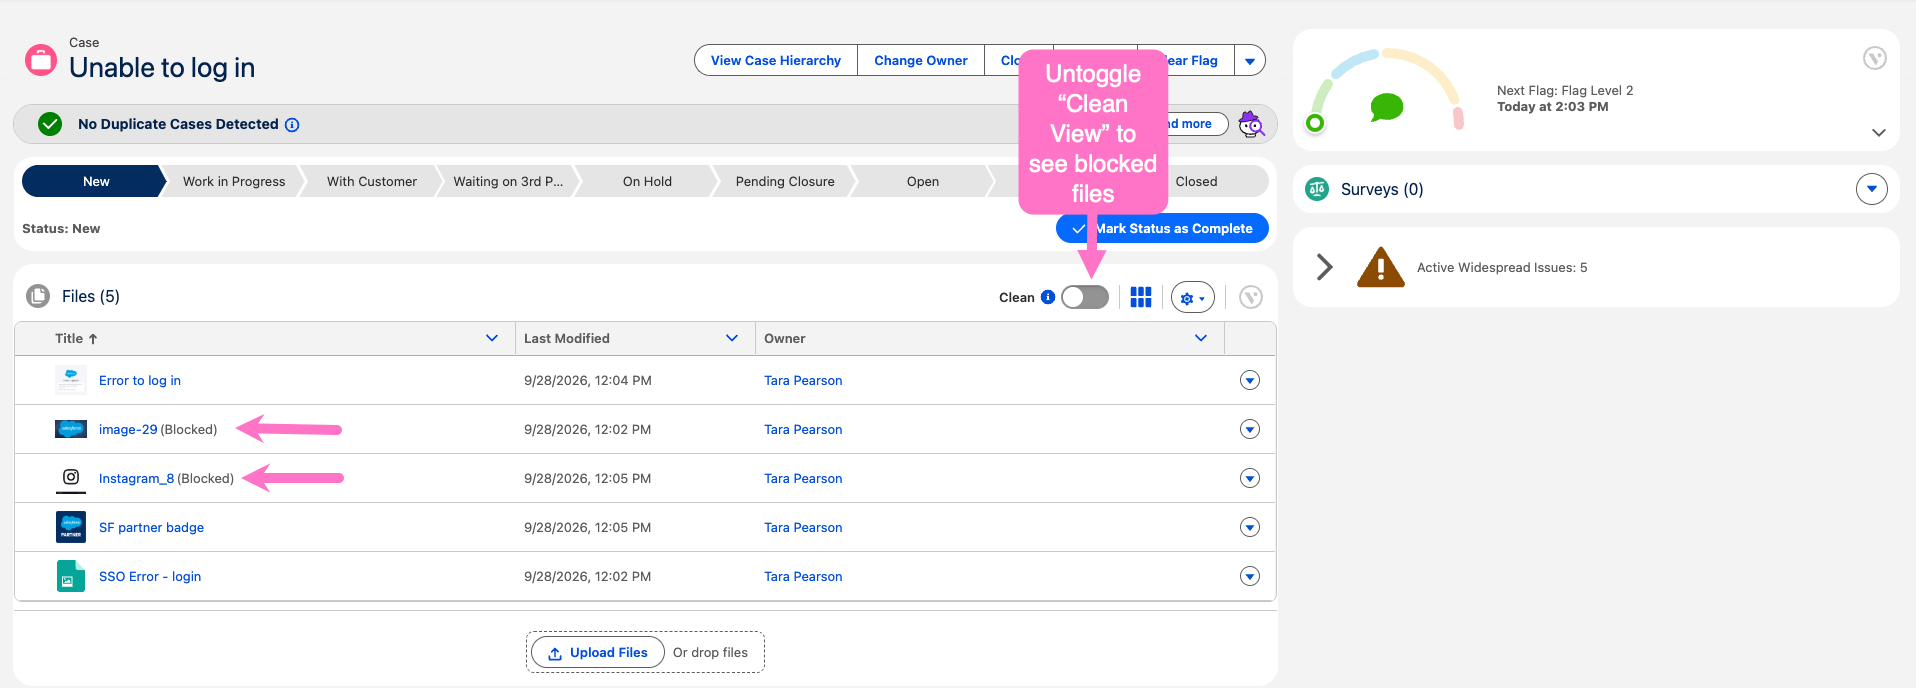Open the Owner column menu
The image size is (1916, 688).
[x=1201, y=338]
